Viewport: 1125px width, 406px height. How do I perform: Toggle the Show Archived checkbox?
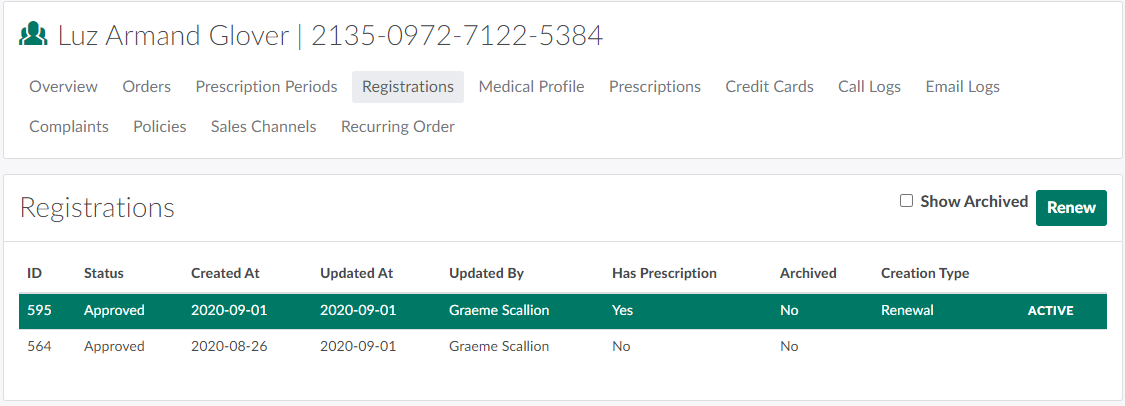click(906, 201)
